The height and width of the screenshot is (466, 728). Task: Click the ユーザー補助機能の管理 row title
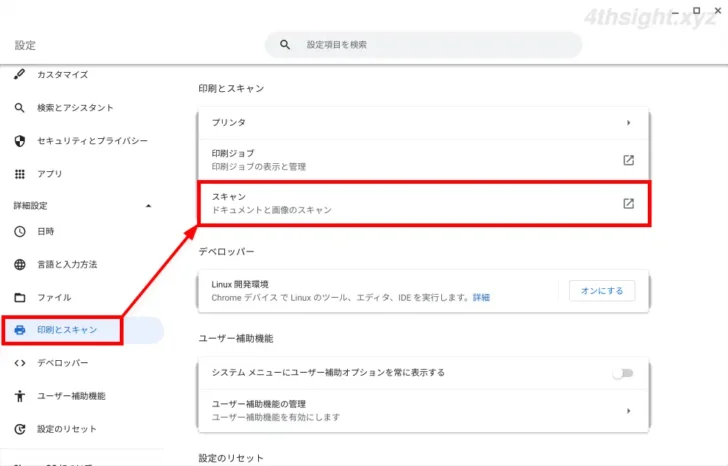coord(258,404)
